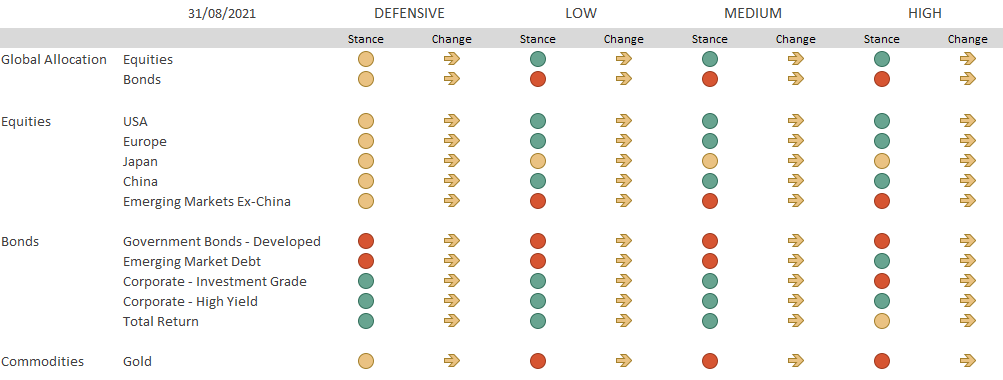Click the 31/08/2021 date cell
1003x380 pixels.
click(222, 14)
